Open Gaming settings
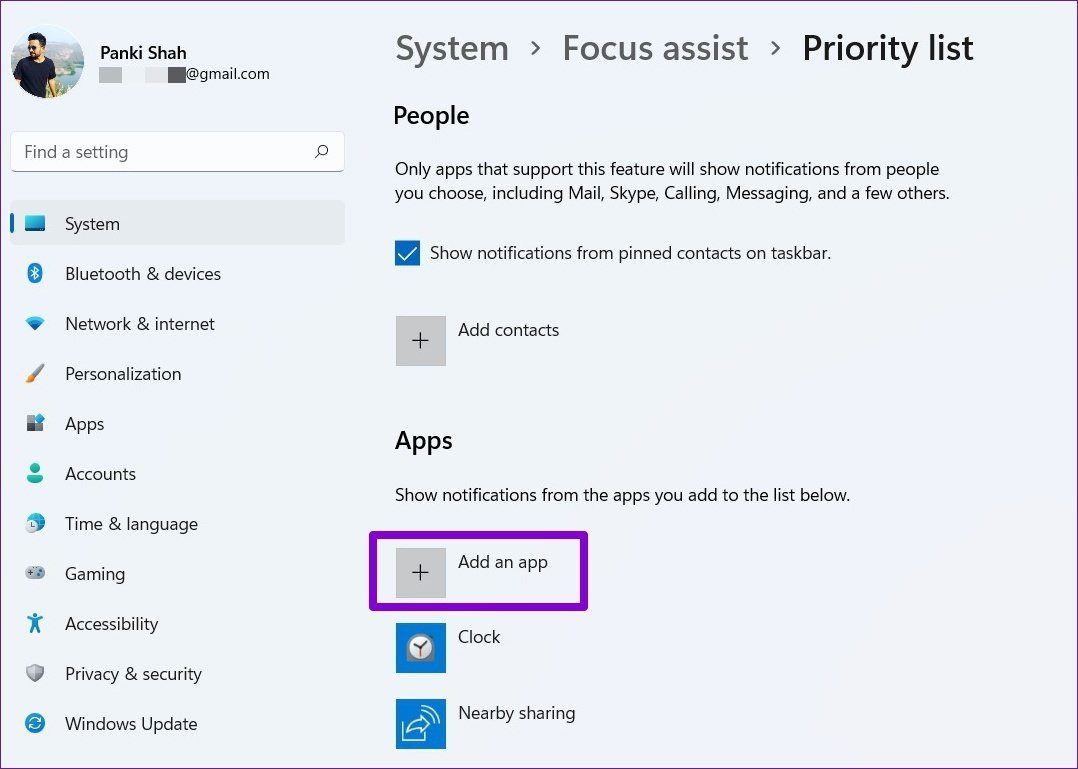 pyautogui.click(x=95, y=574)
